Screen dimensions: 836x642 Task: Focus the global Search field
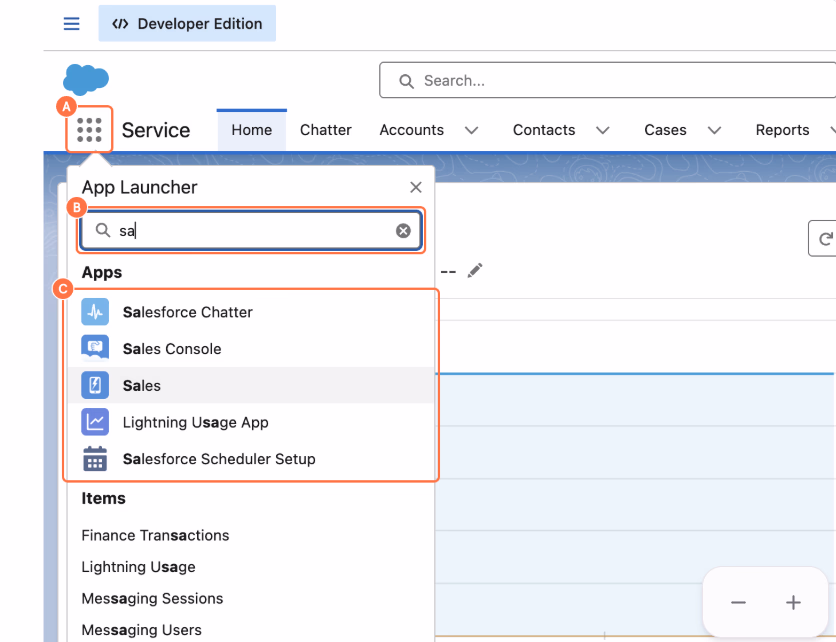click(608, 81)
